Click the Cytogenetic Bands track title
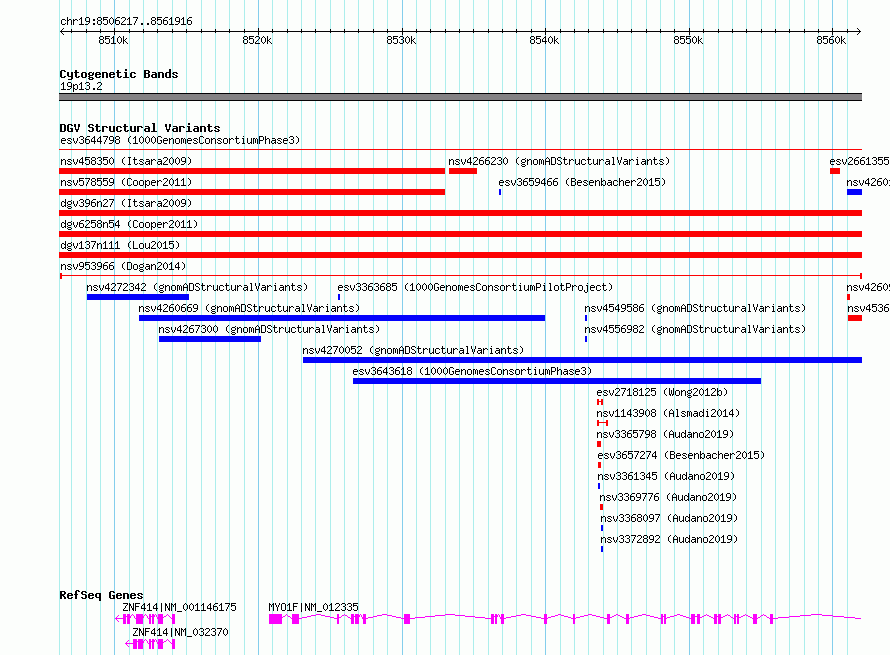This screenshot has width=890, height=655. pyautogui.click(x=119, y=74)
